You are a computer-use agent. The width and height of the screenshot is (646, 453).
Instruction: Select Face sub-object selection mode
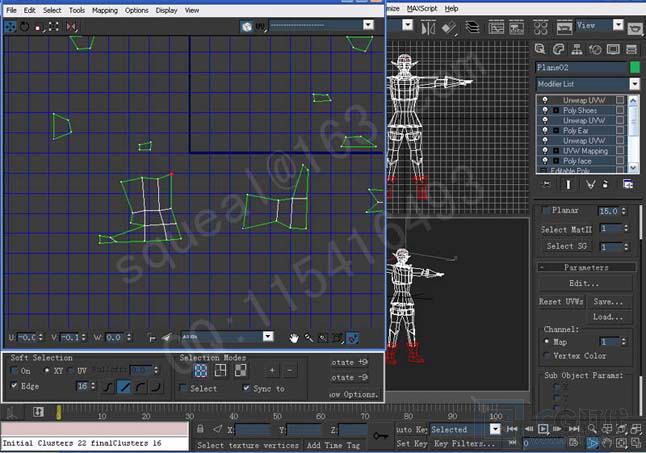pyautogui.click(x=241, y=371)
